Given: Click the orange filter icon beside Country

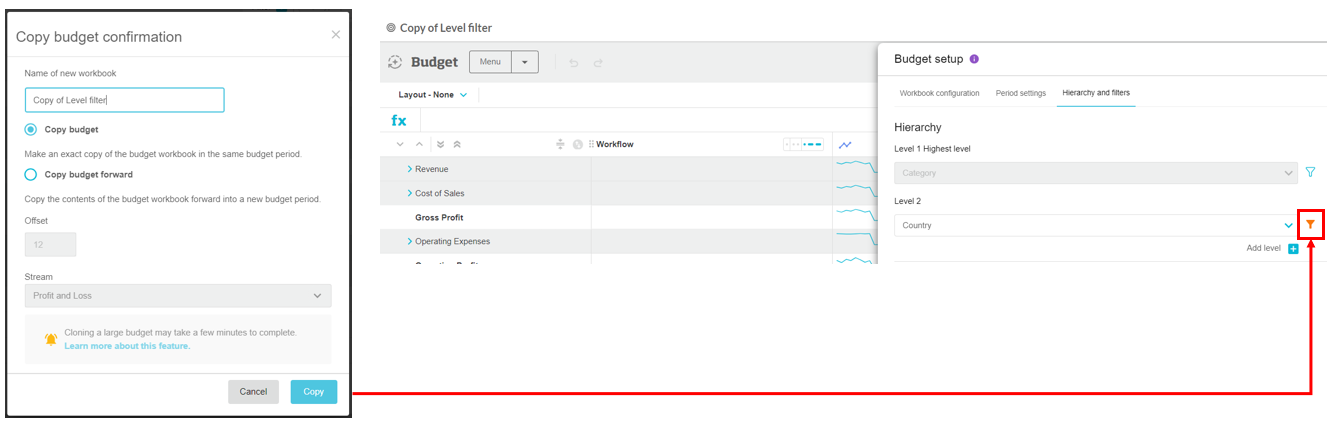Looking at the screenshot, I should coord(1310,225).
